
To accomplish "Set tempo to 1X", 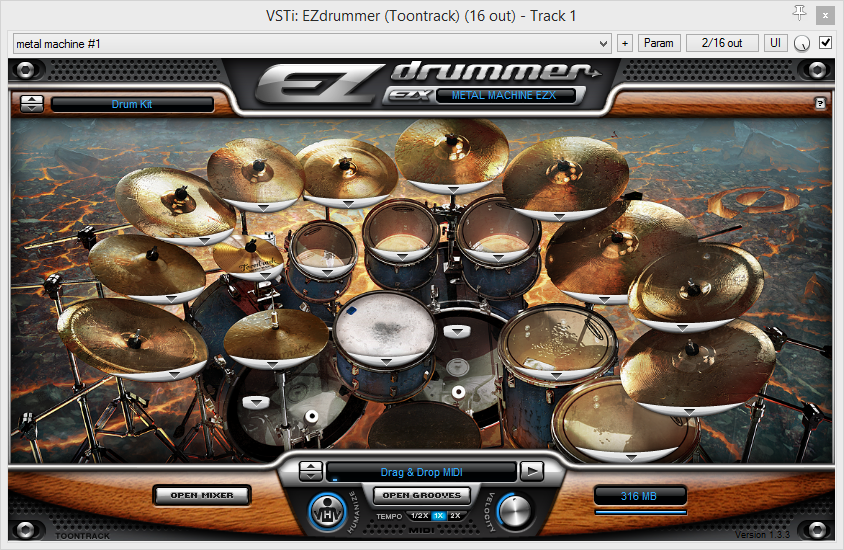I will click(439, 516).
